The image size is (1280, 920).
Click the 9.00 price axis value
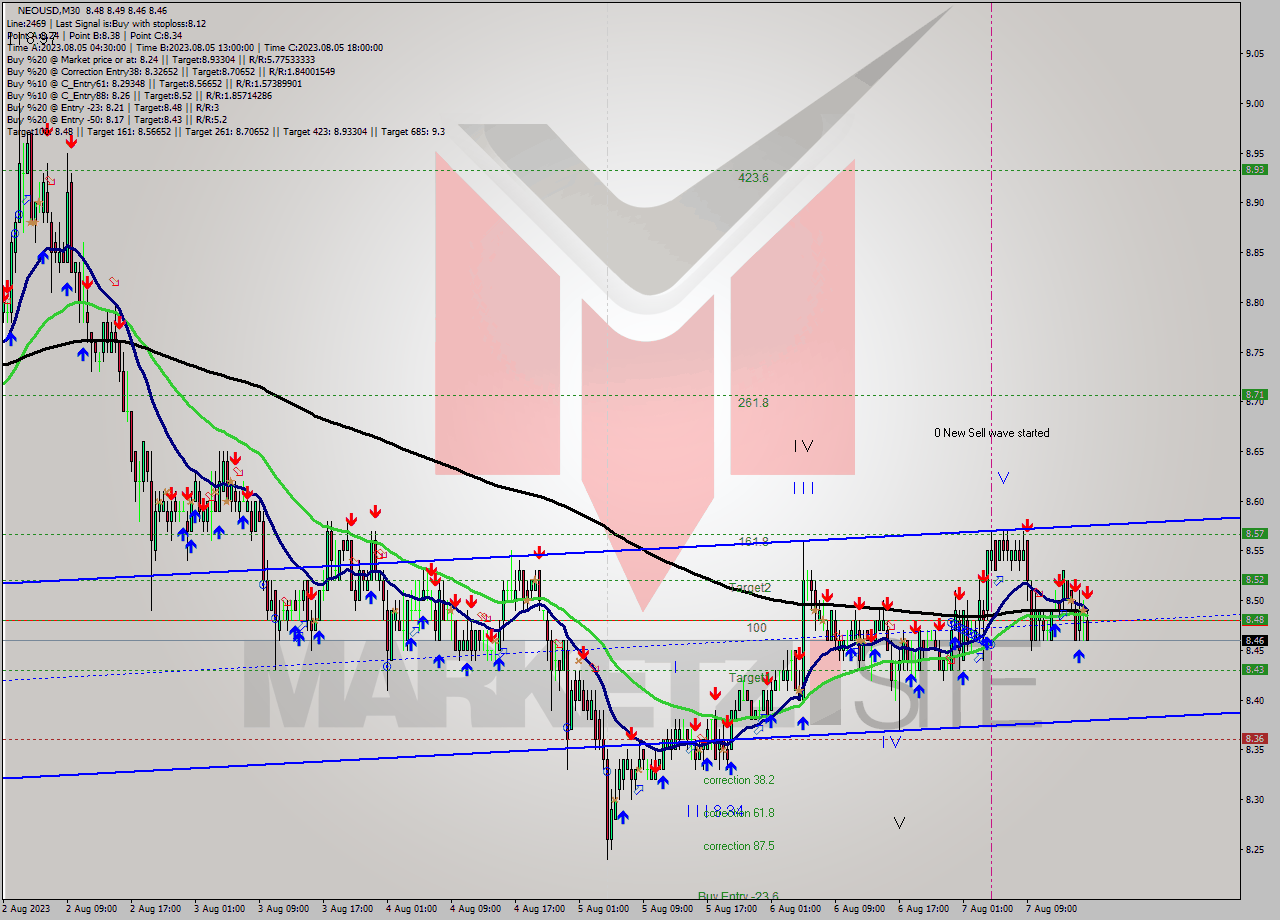point(1255,103)
